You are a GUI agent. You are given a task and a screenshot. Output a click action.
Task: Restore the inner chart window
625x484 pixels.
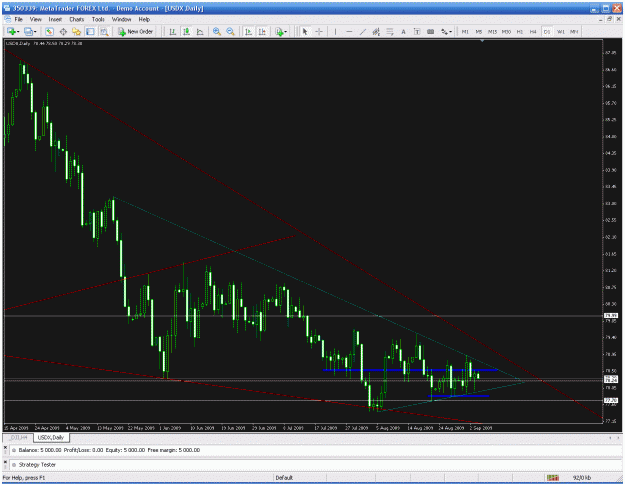point(609,19)
